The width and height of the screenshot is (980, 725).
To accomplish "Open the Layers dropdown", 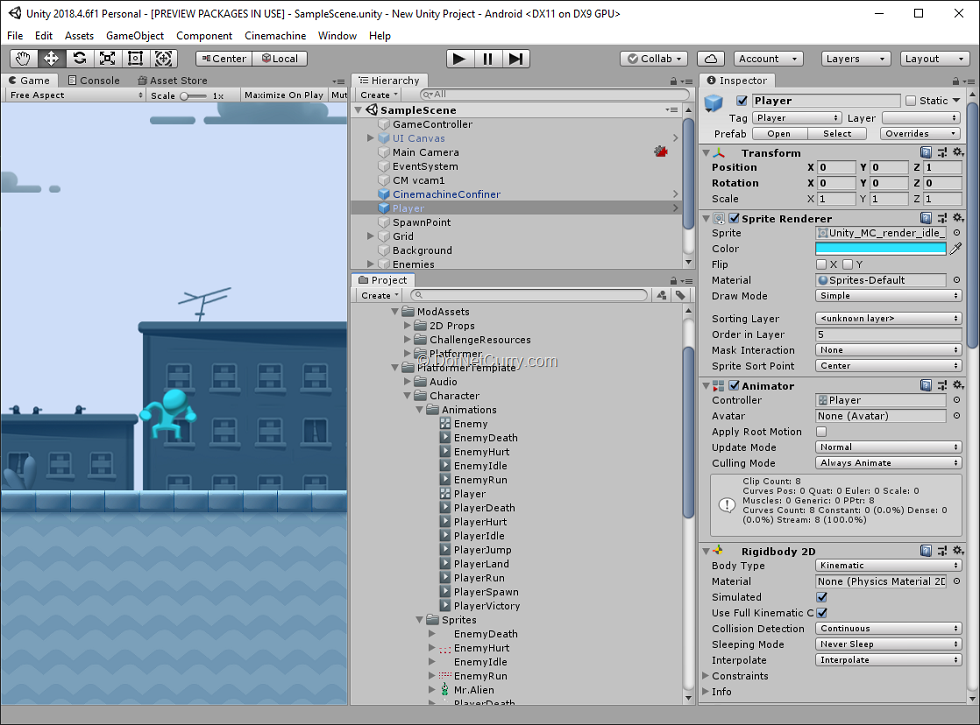I will tap(855, 59).
